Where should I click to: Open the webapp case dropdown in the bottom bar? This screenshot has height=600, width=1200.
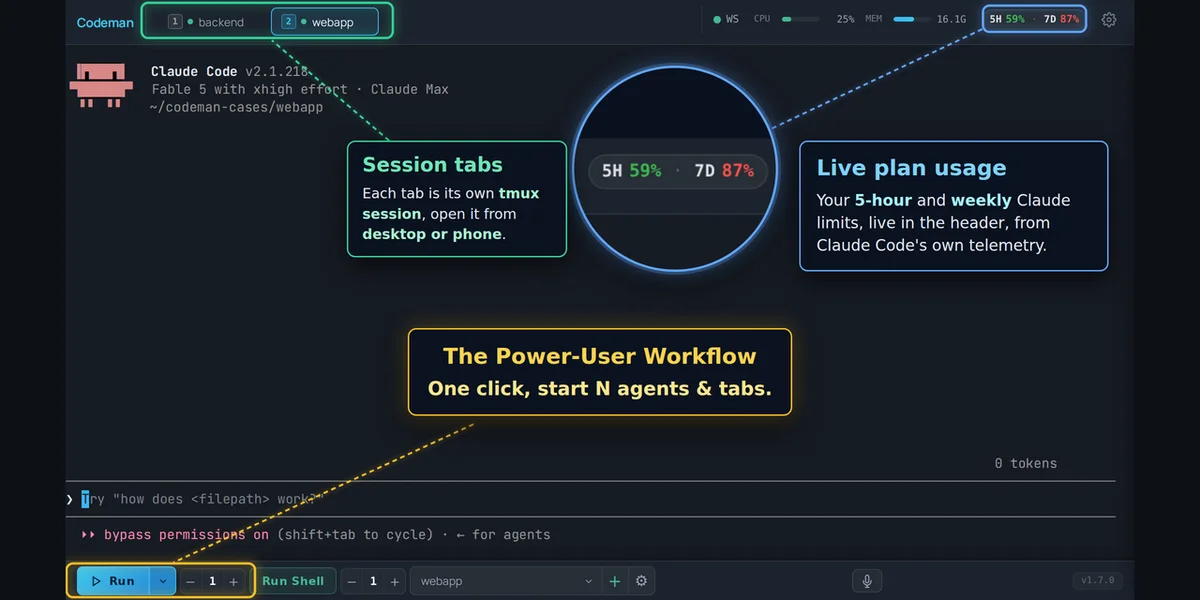click(506, 581)
